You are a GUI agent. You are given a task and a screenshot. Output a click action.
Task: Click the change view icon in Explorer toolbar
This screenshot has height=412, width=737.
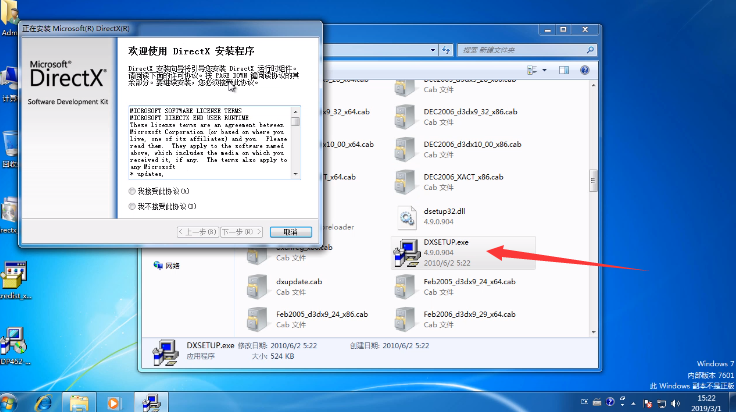[532, 70]
